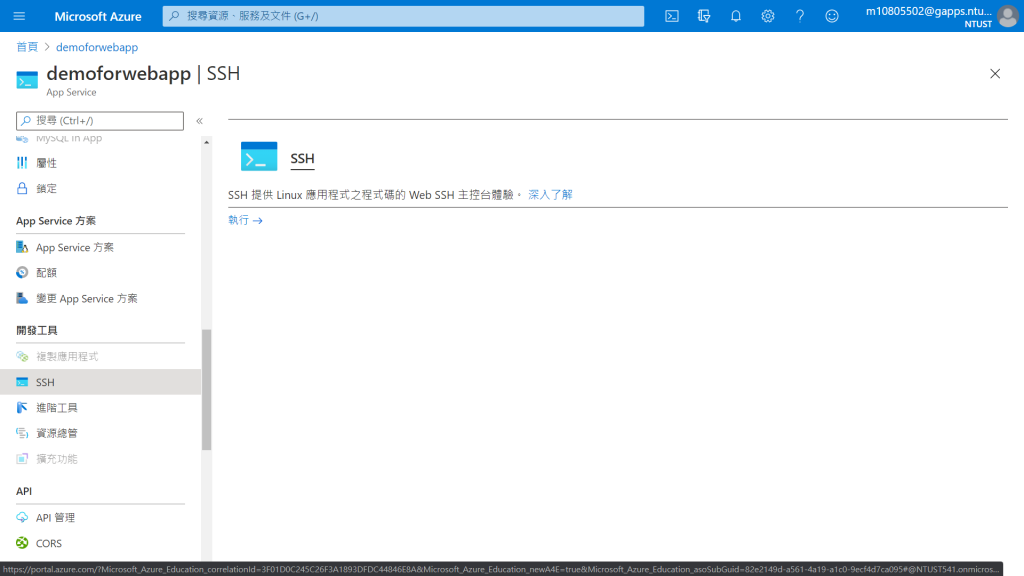The width and height of the screenshot is (1024, 576).
Task: Click the 配額 quota icon
Action: click(22, 272)
